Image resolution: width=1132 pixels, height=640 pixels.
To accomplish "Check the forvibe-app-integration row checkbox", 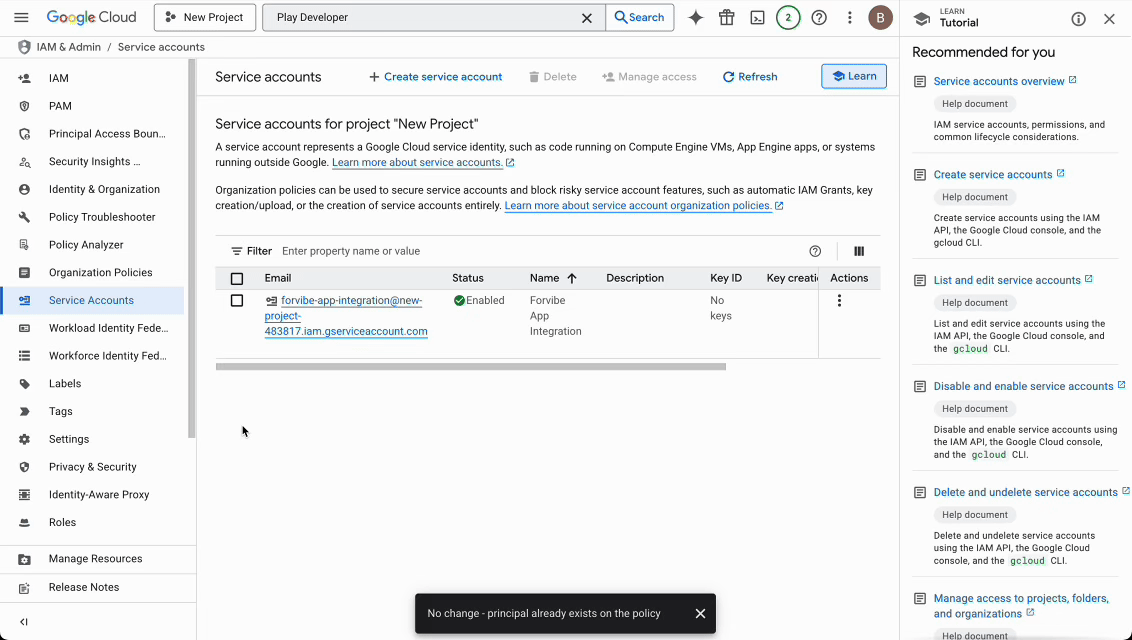I will point(237,300).
